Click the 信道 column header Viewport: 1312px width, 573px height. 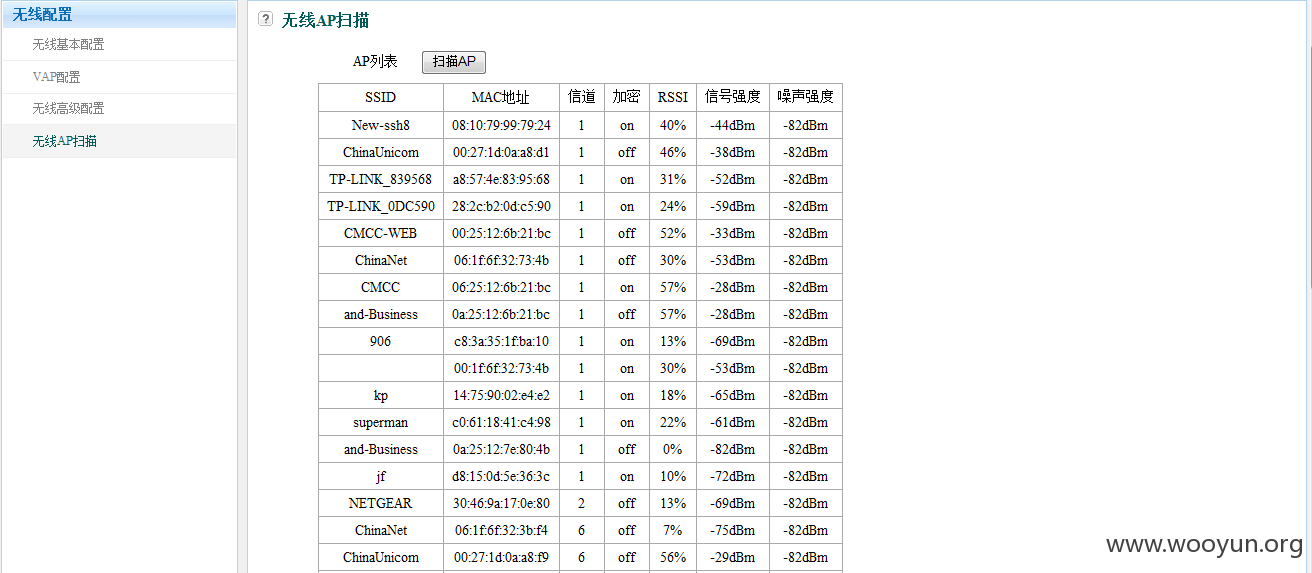click(x=582, y=97)
